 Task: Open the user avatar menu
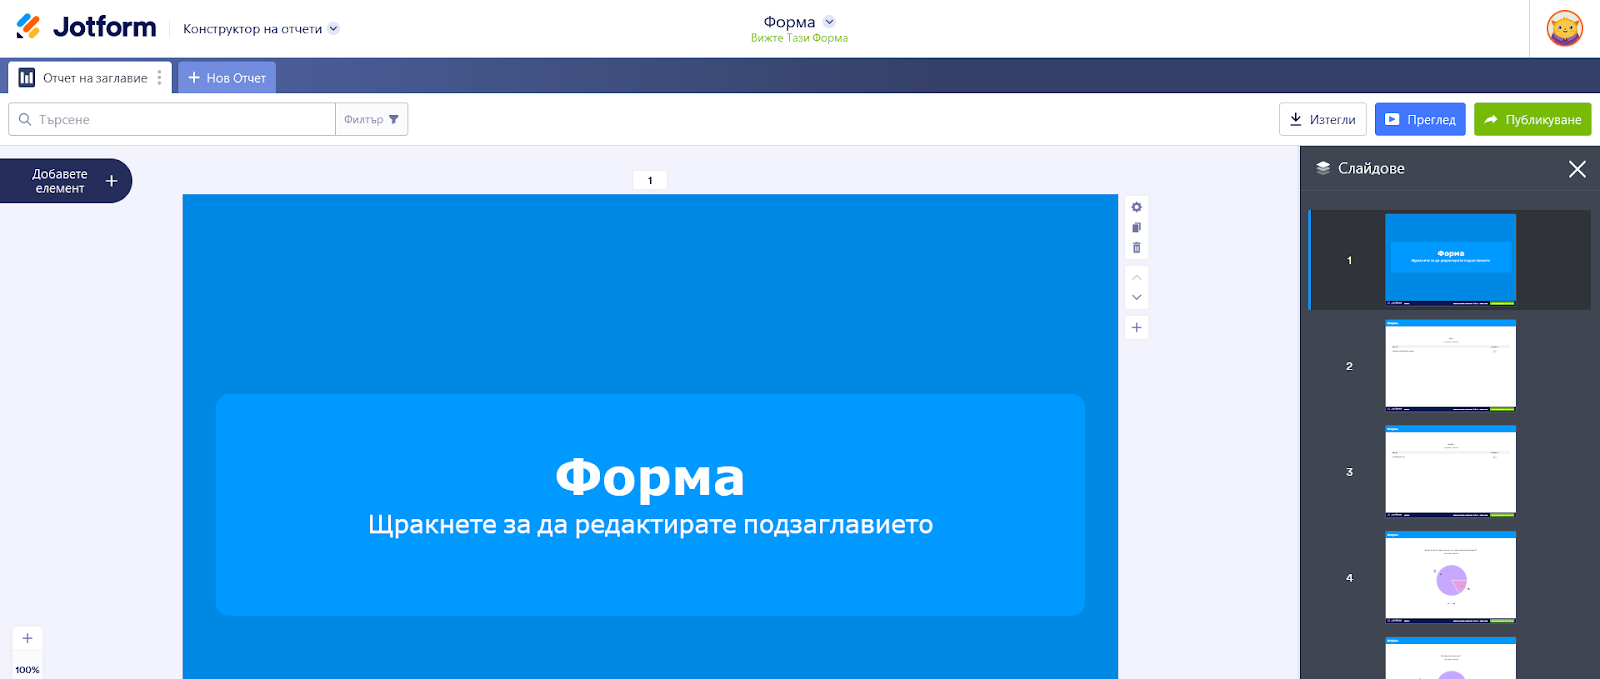click(1565, 28)
